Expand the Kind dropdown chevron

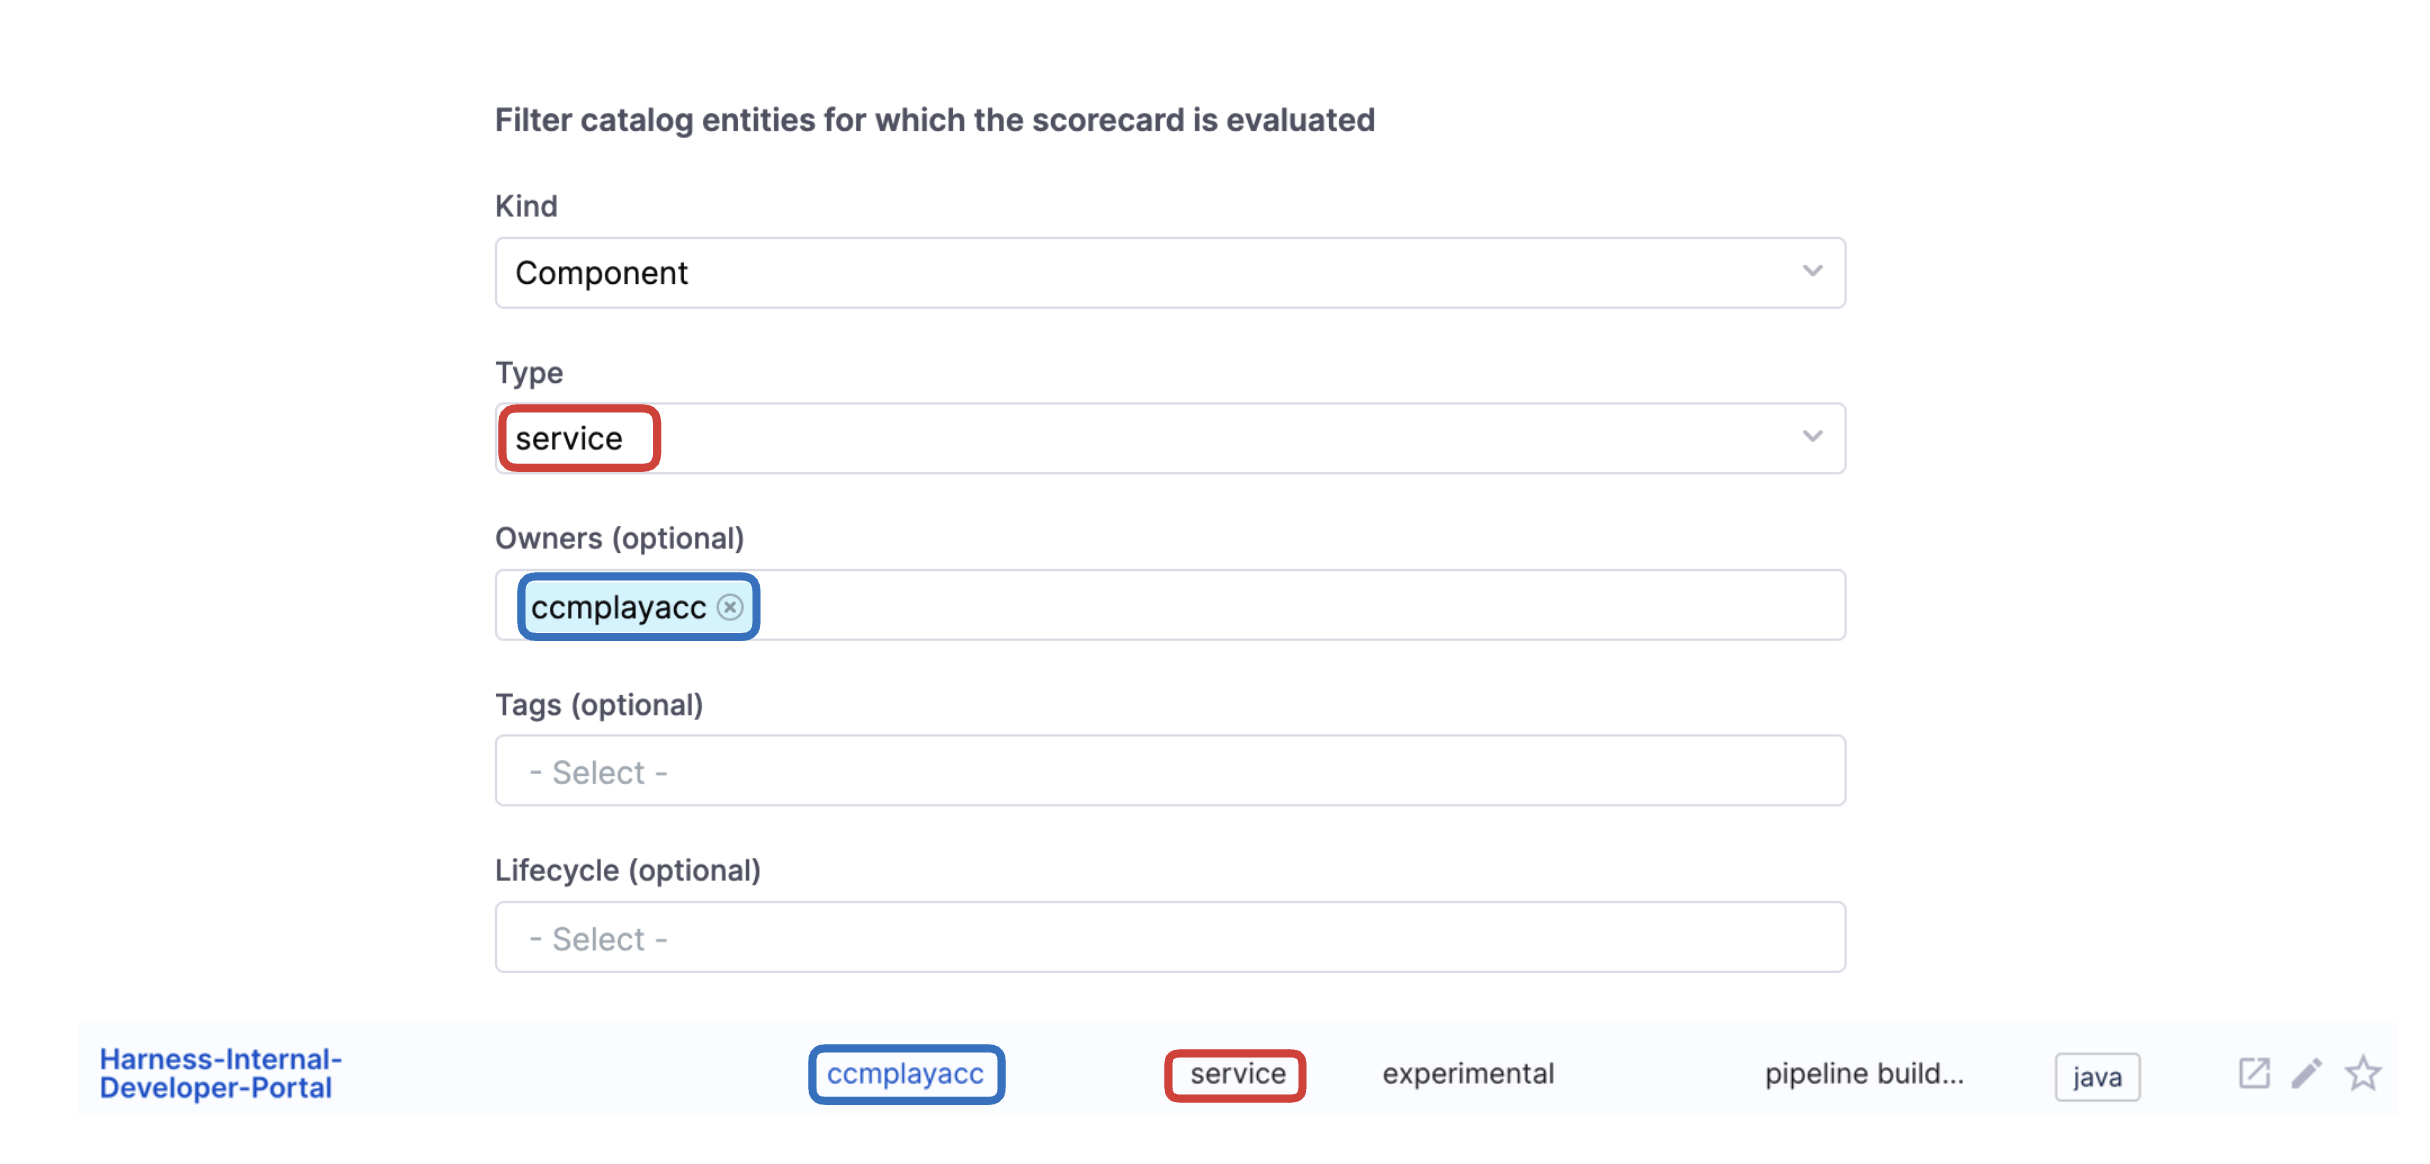pos(1812,272)
